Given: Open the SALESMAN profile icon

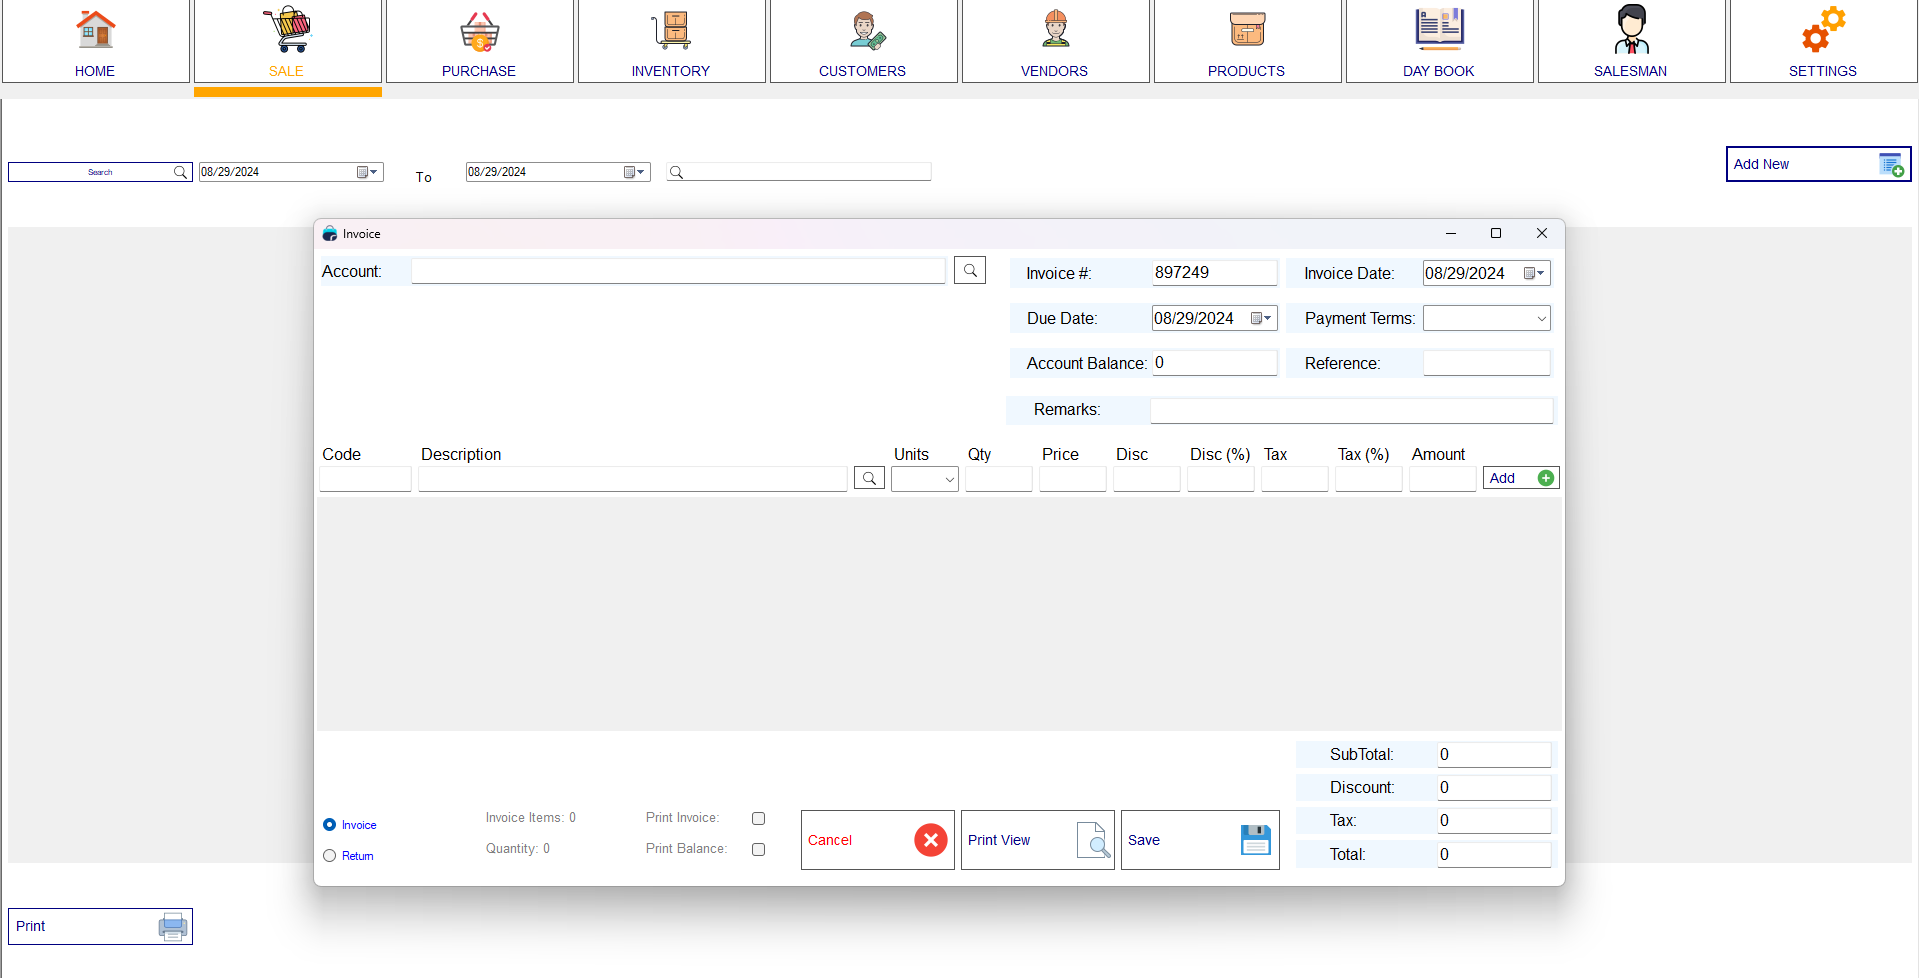Looking at the screenshot, I should pos(1630,30).
